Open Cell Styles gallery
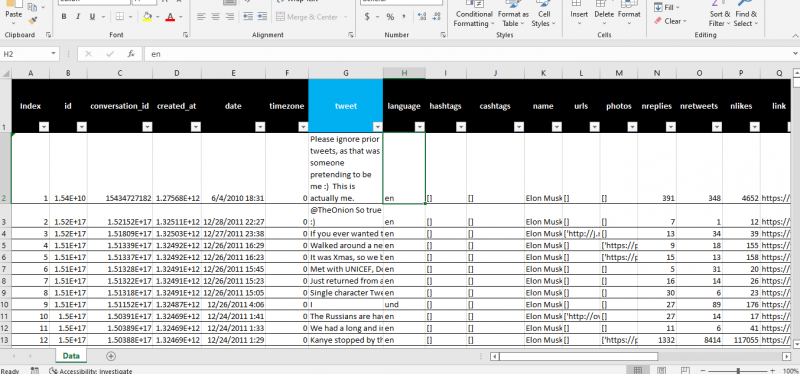 (x=543, y=15)
